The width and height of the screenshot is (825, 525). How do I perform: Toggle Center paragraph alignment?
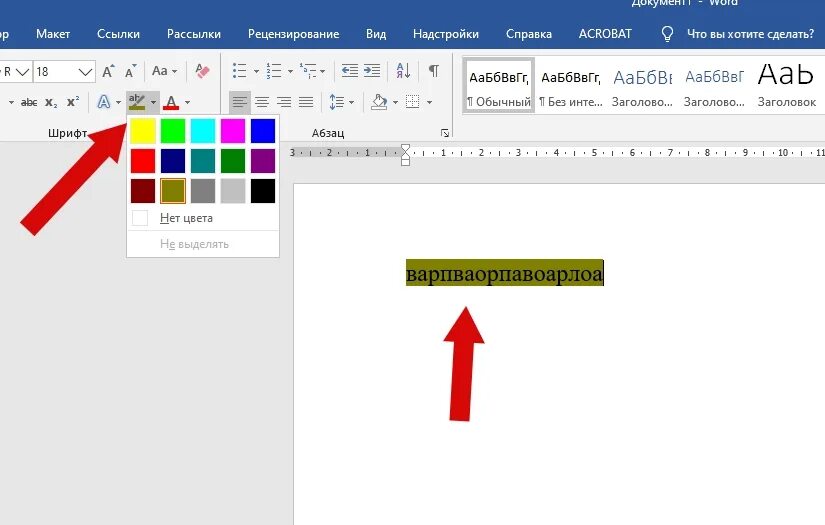point(262,102)
